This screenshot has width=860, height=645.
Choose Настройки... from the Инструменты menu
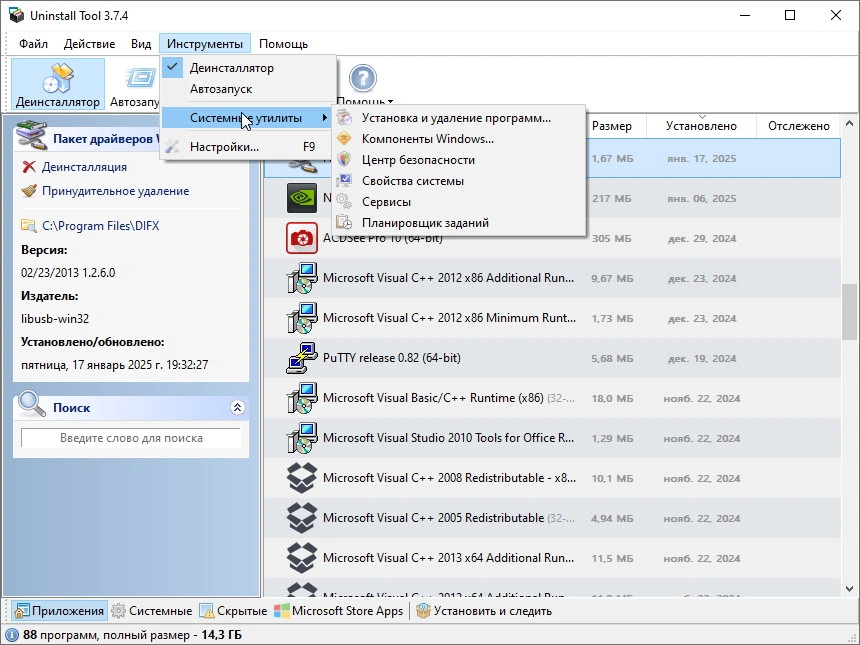tap(248, 147)
